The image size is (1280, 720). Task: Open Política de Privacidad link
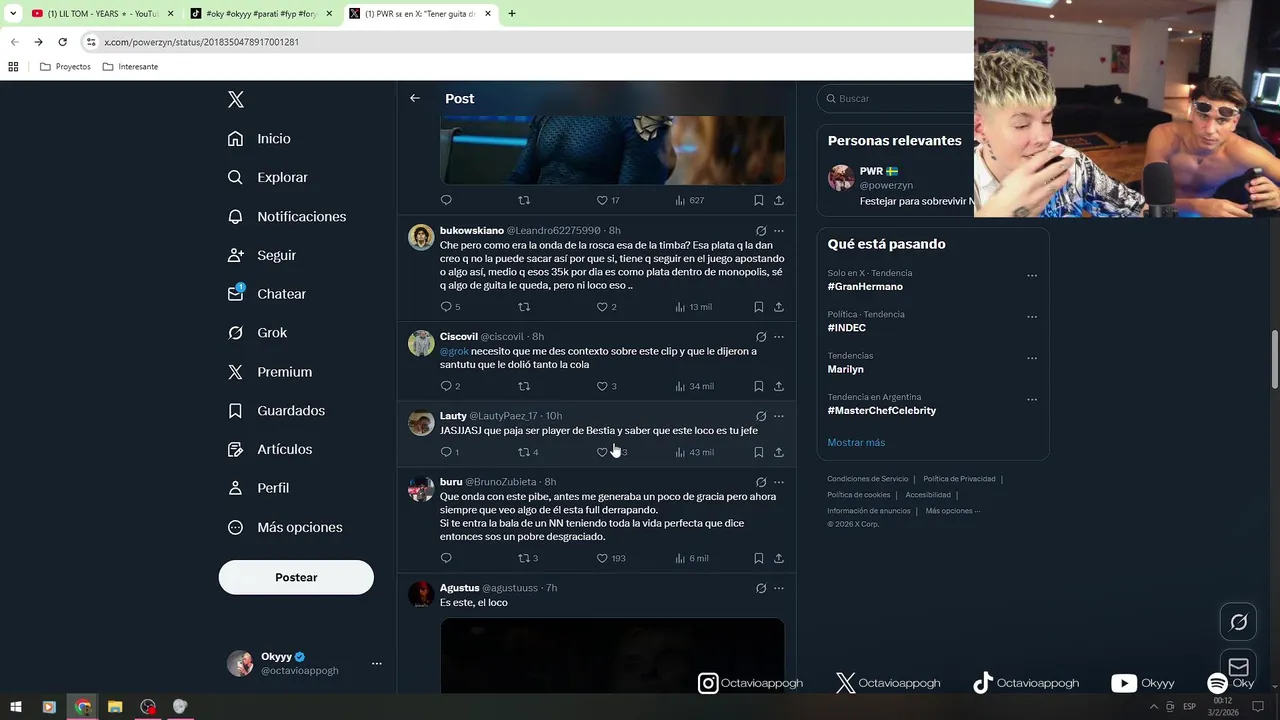coord(959,479)
